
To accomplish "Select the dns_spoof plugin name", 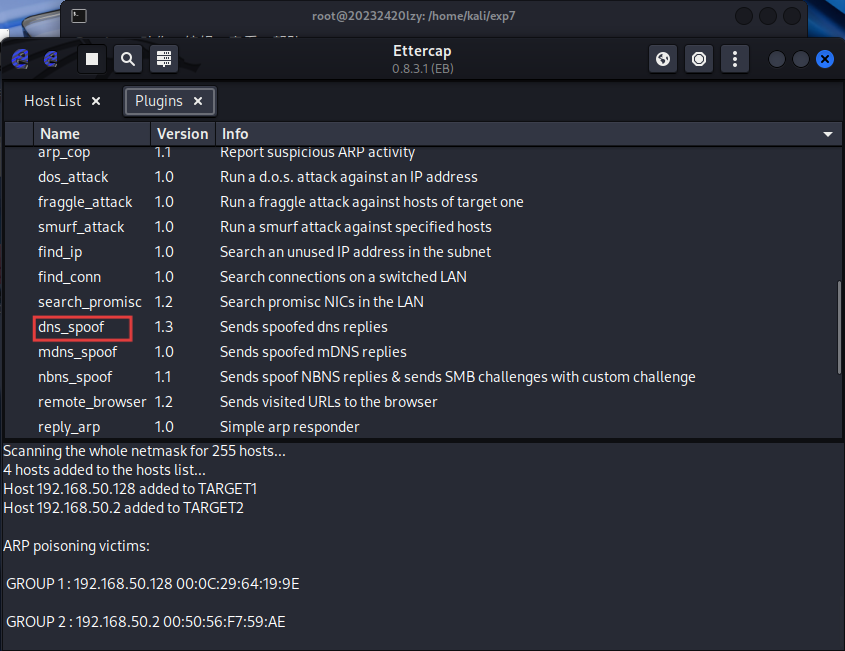I will click(x=71, y=327).
